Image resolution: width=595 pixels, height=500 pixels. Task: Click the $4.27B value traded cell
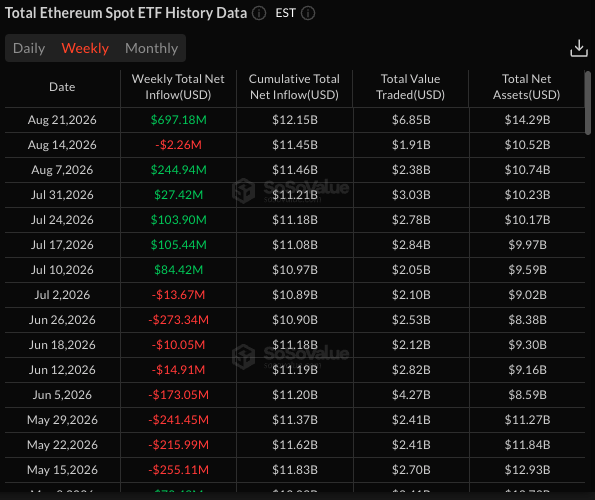click(411, 395)
